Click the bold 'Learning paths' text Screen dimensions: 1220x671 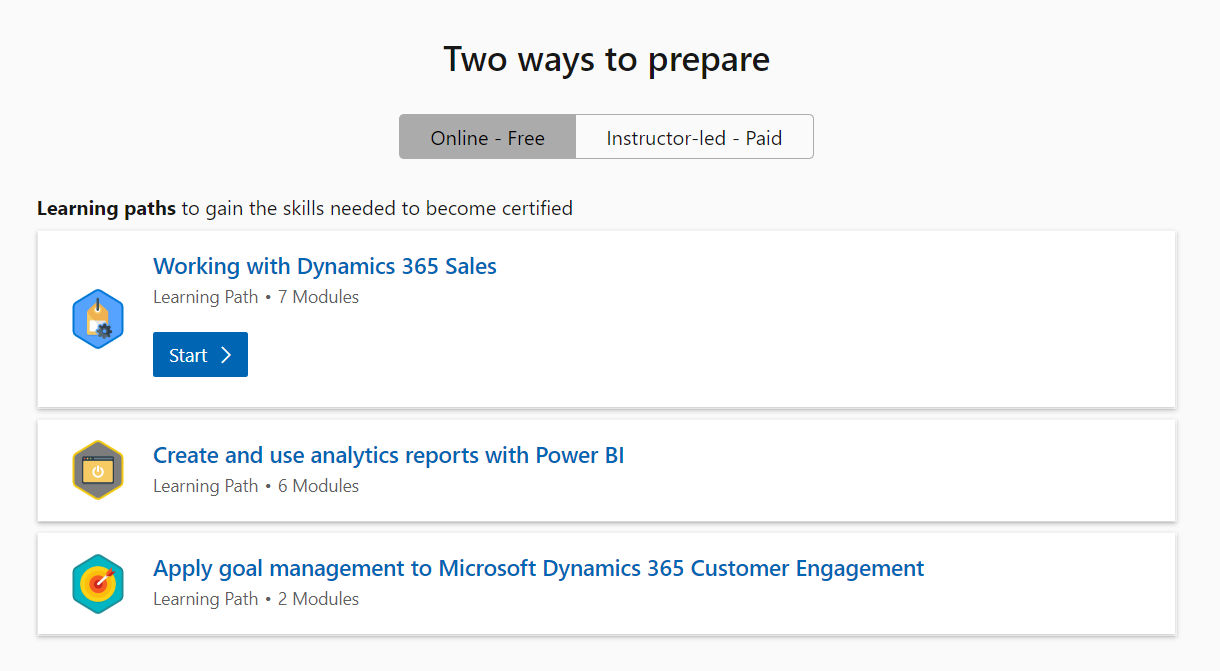click(x=106, y=208)
